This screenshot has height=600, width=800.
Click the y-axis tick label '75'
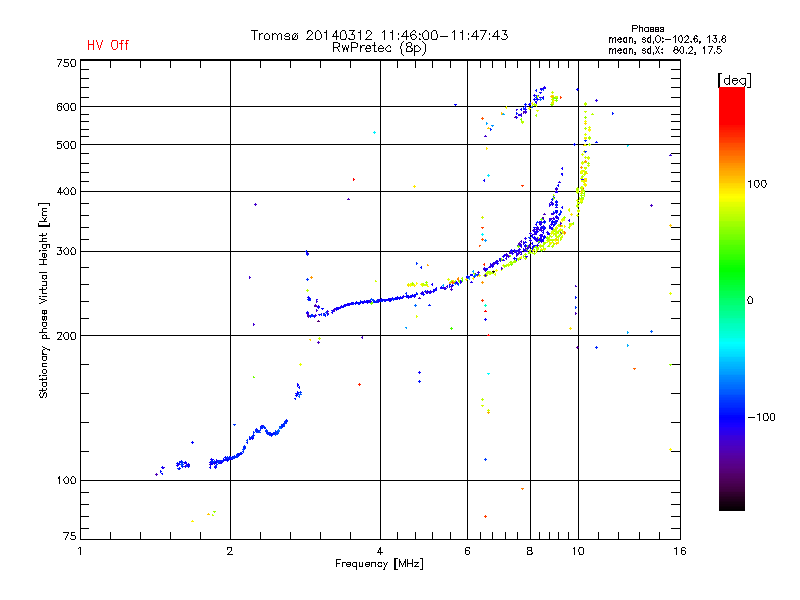[70, 536]
